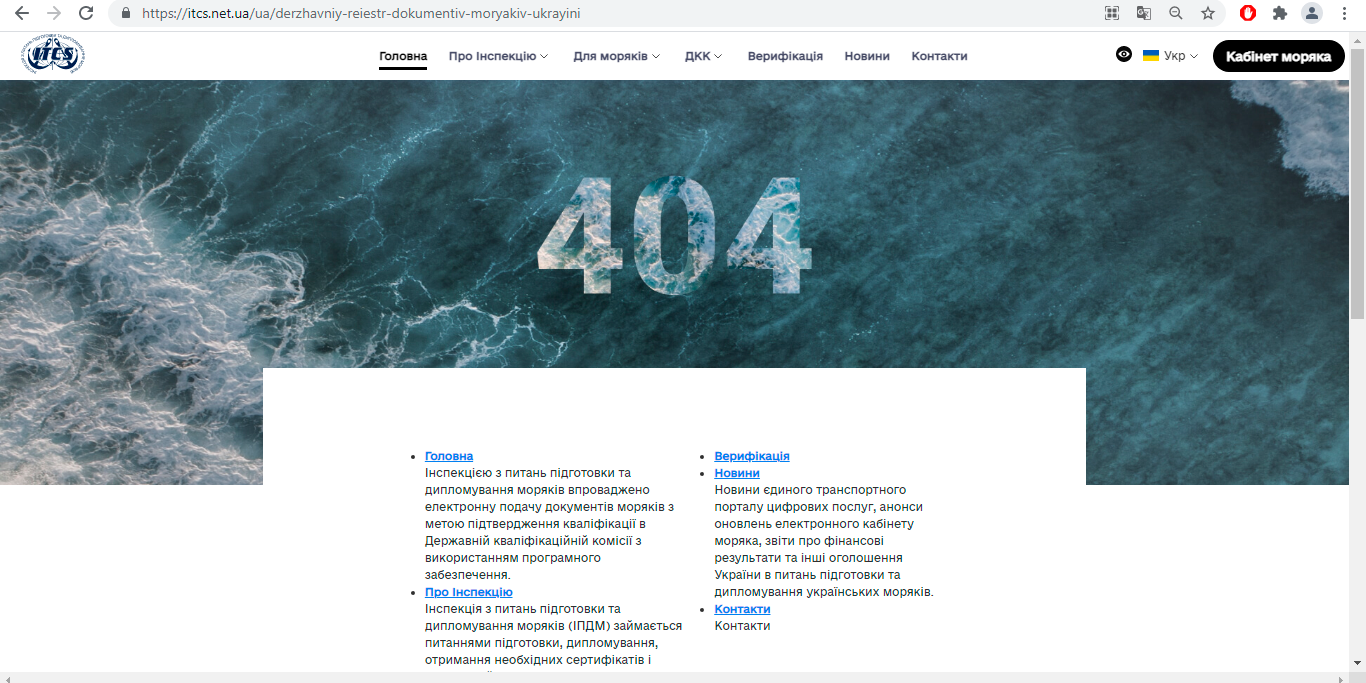Expand the Для моряків dropdown
The image size is (1366, 683).
pyautogui.click(x=616, y=56)
